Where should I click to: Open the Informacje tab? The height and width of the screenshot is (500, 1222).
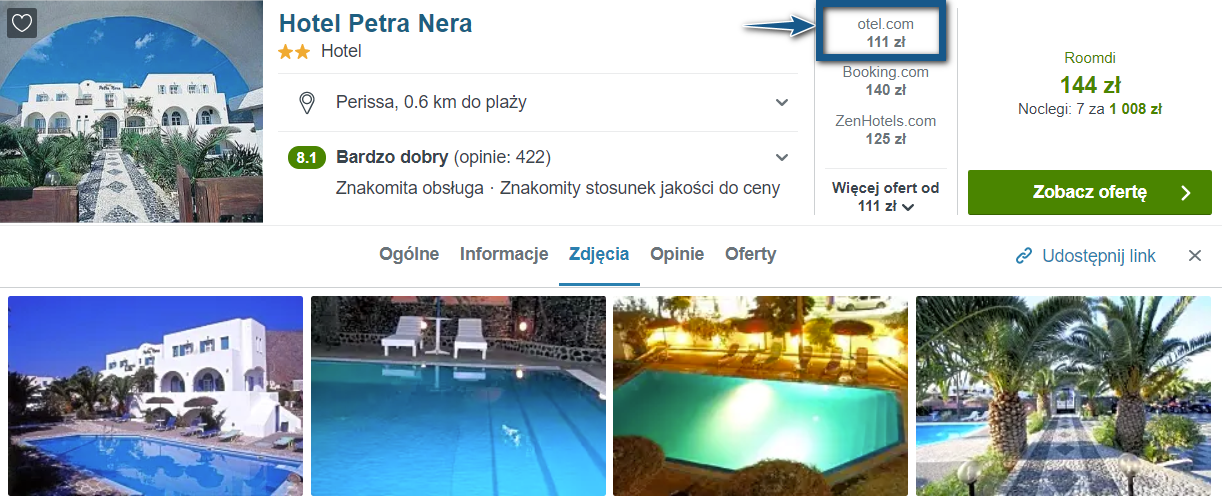pos(504,254)
